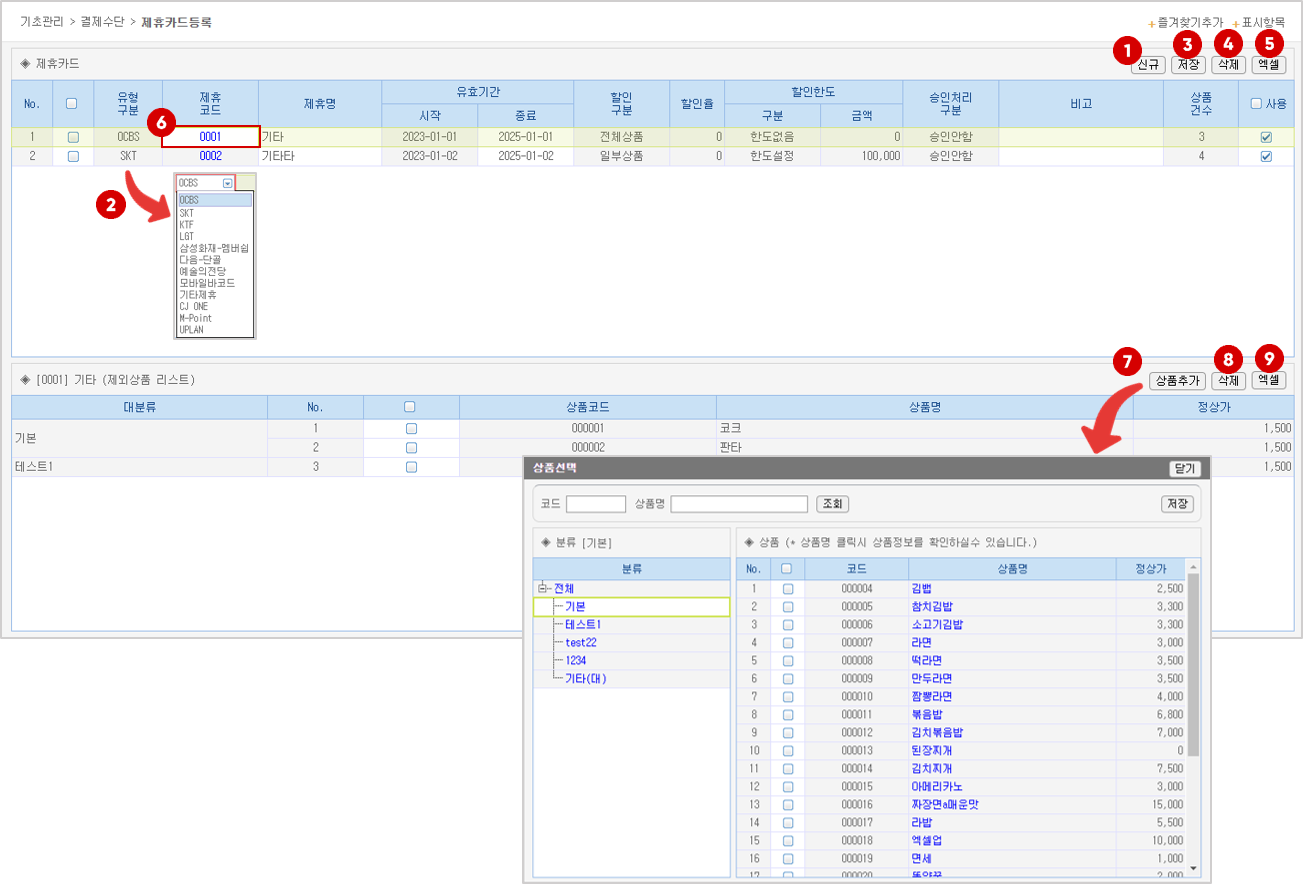The height and width of the screenshot is (884, 1303).
Task: Click the 상품추가 button
Action: click(x=1177, y=380)
